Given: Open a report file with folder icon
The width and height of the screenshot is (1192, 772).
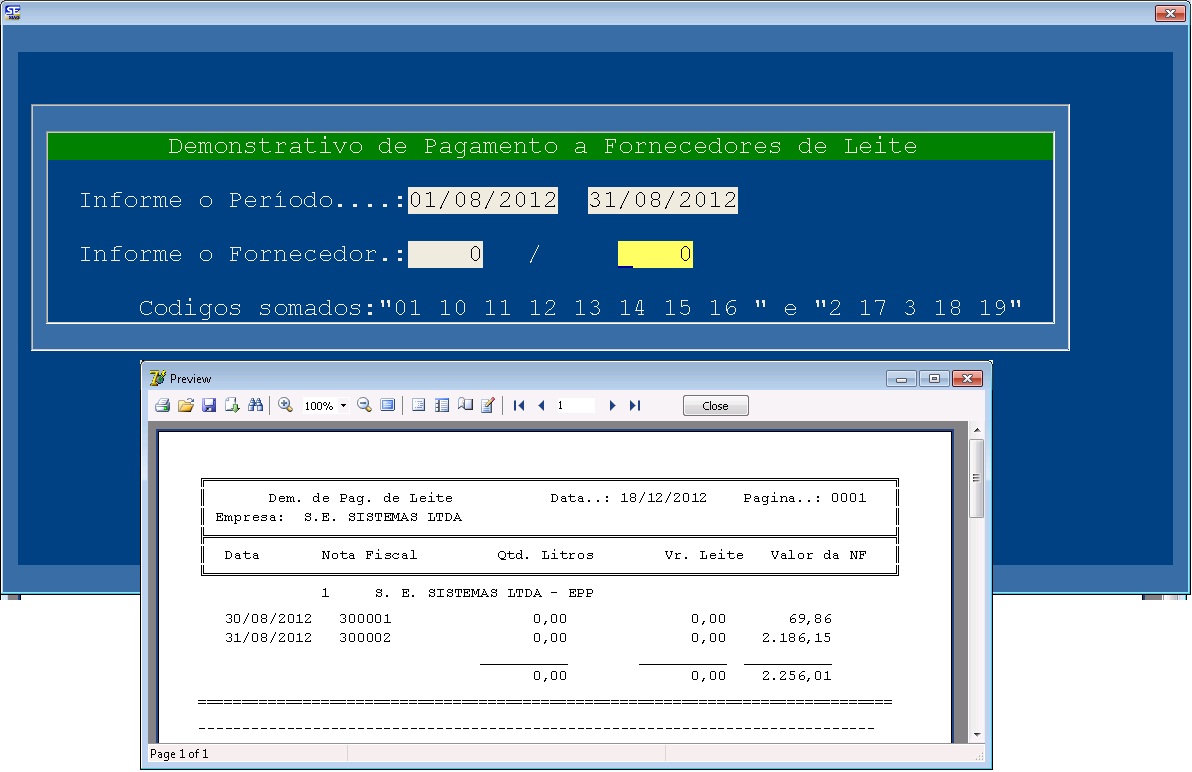Looking at the screenshot, I should tap(186, 406).
